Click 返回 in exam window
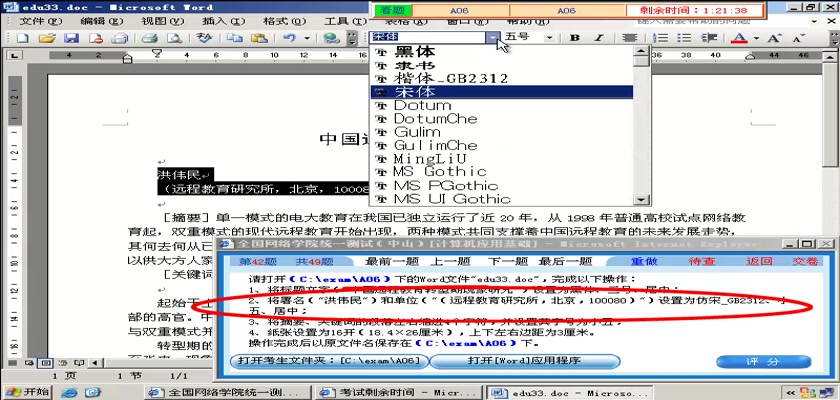Viewport: 840px width, 400px height. [x=759, y=261]
